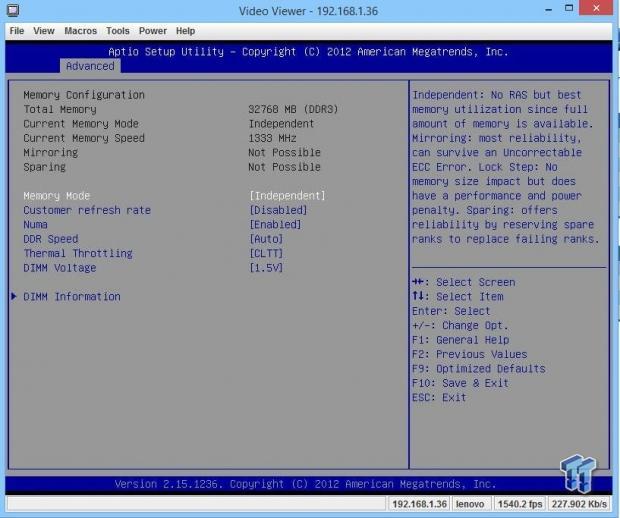Click the 1333 MHz memory speed value
620x518 pixels.
pyautogui.click(x=272, y=138)
